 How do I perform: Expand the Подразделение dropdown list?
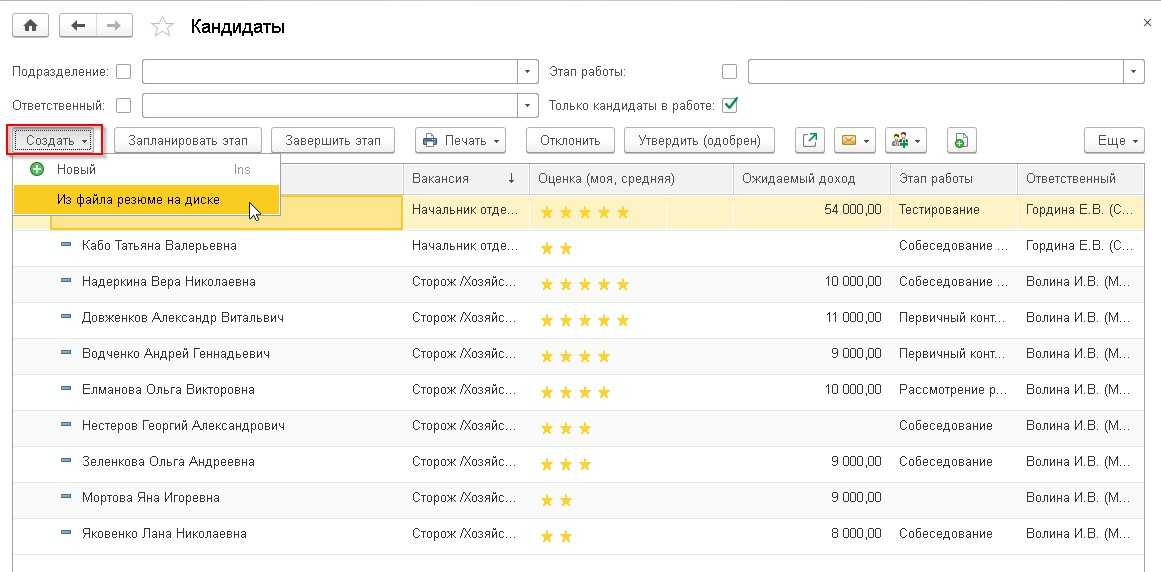point(528,72)
